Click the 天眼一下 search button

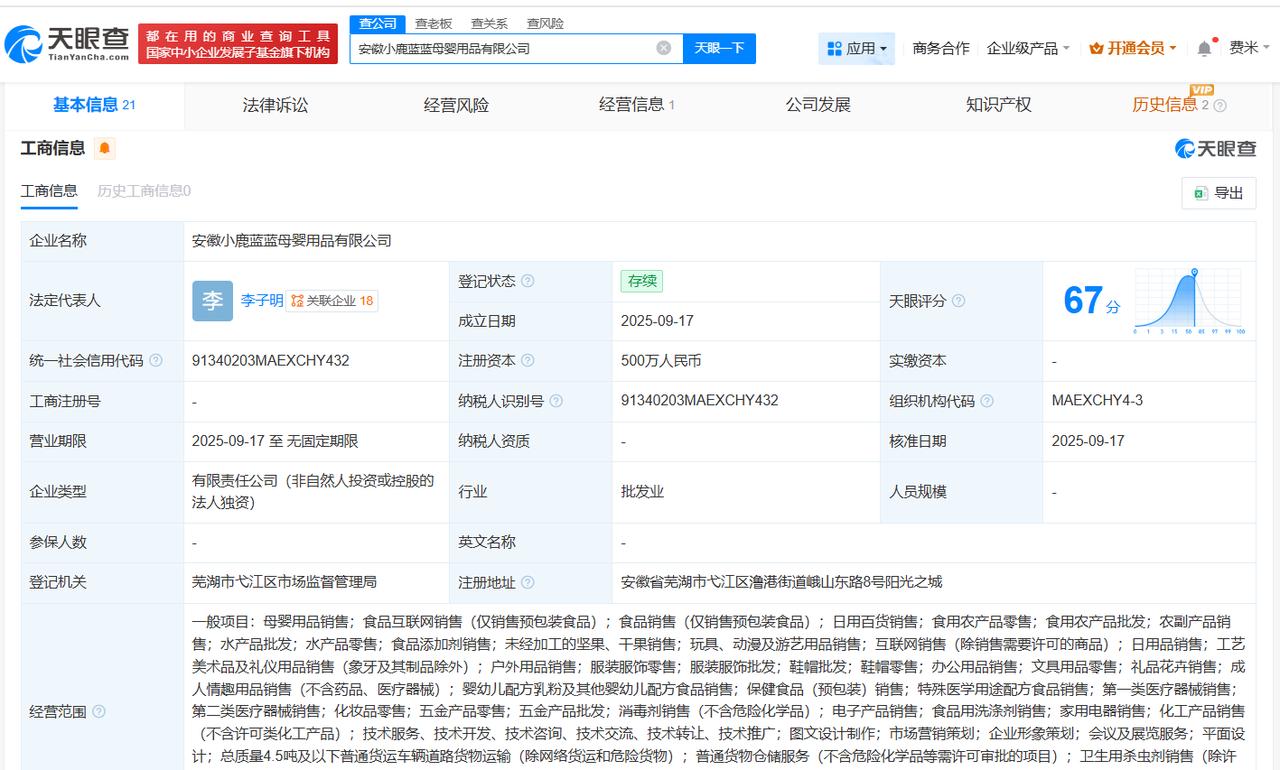[x=719, y=48]
